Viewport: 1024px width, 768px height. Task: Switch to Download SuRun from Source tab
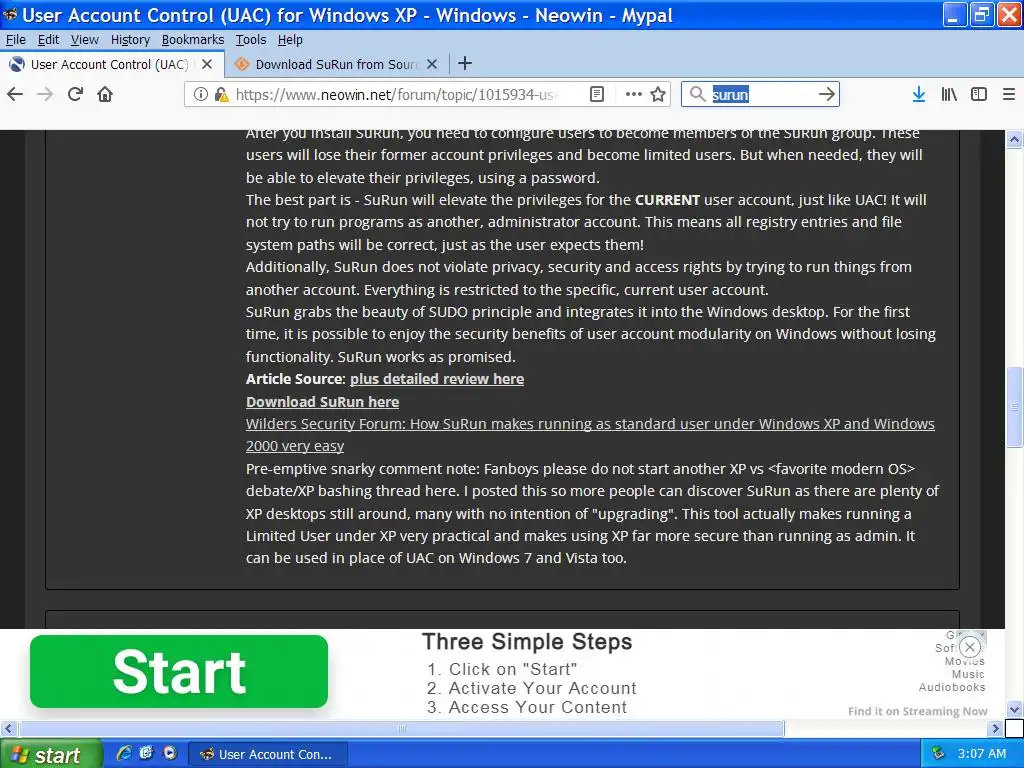pyautogui.click(x=336, y=64)
